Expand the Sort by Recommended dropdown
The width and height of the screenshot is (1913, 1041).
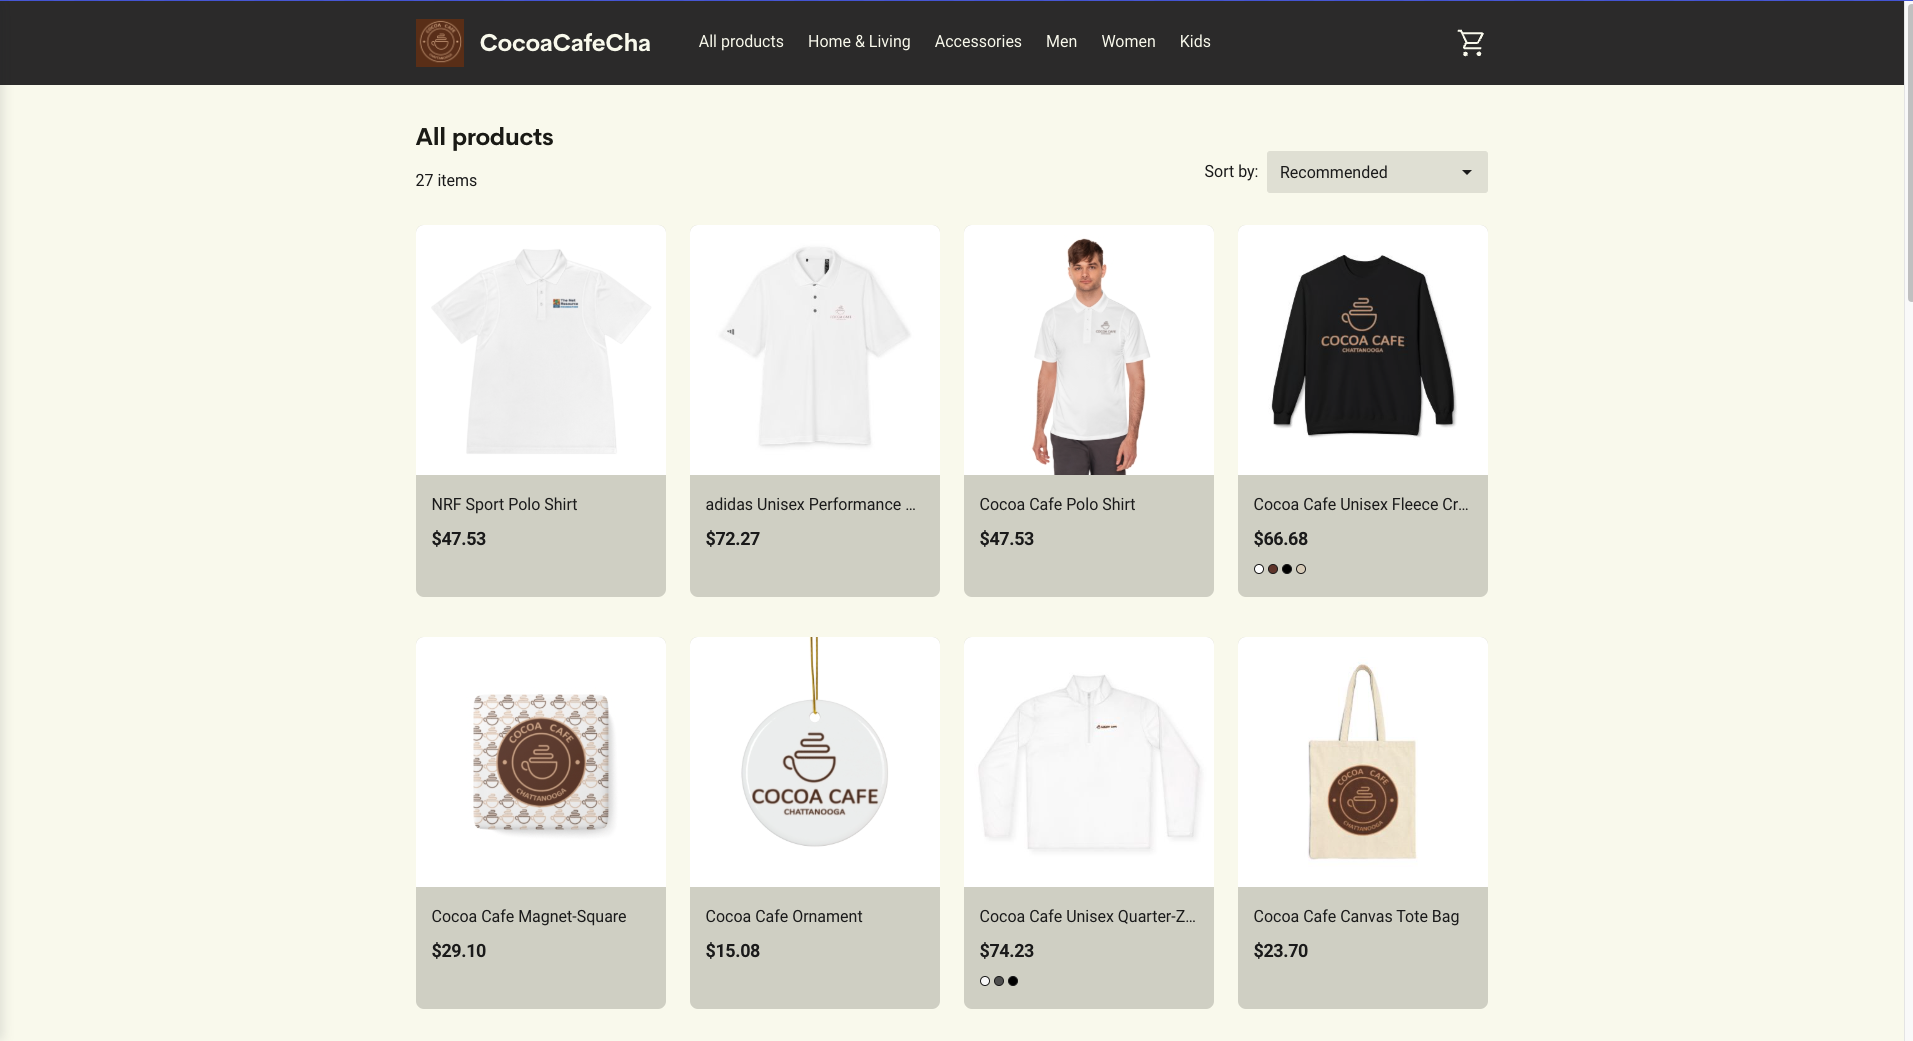(1377, 172)
